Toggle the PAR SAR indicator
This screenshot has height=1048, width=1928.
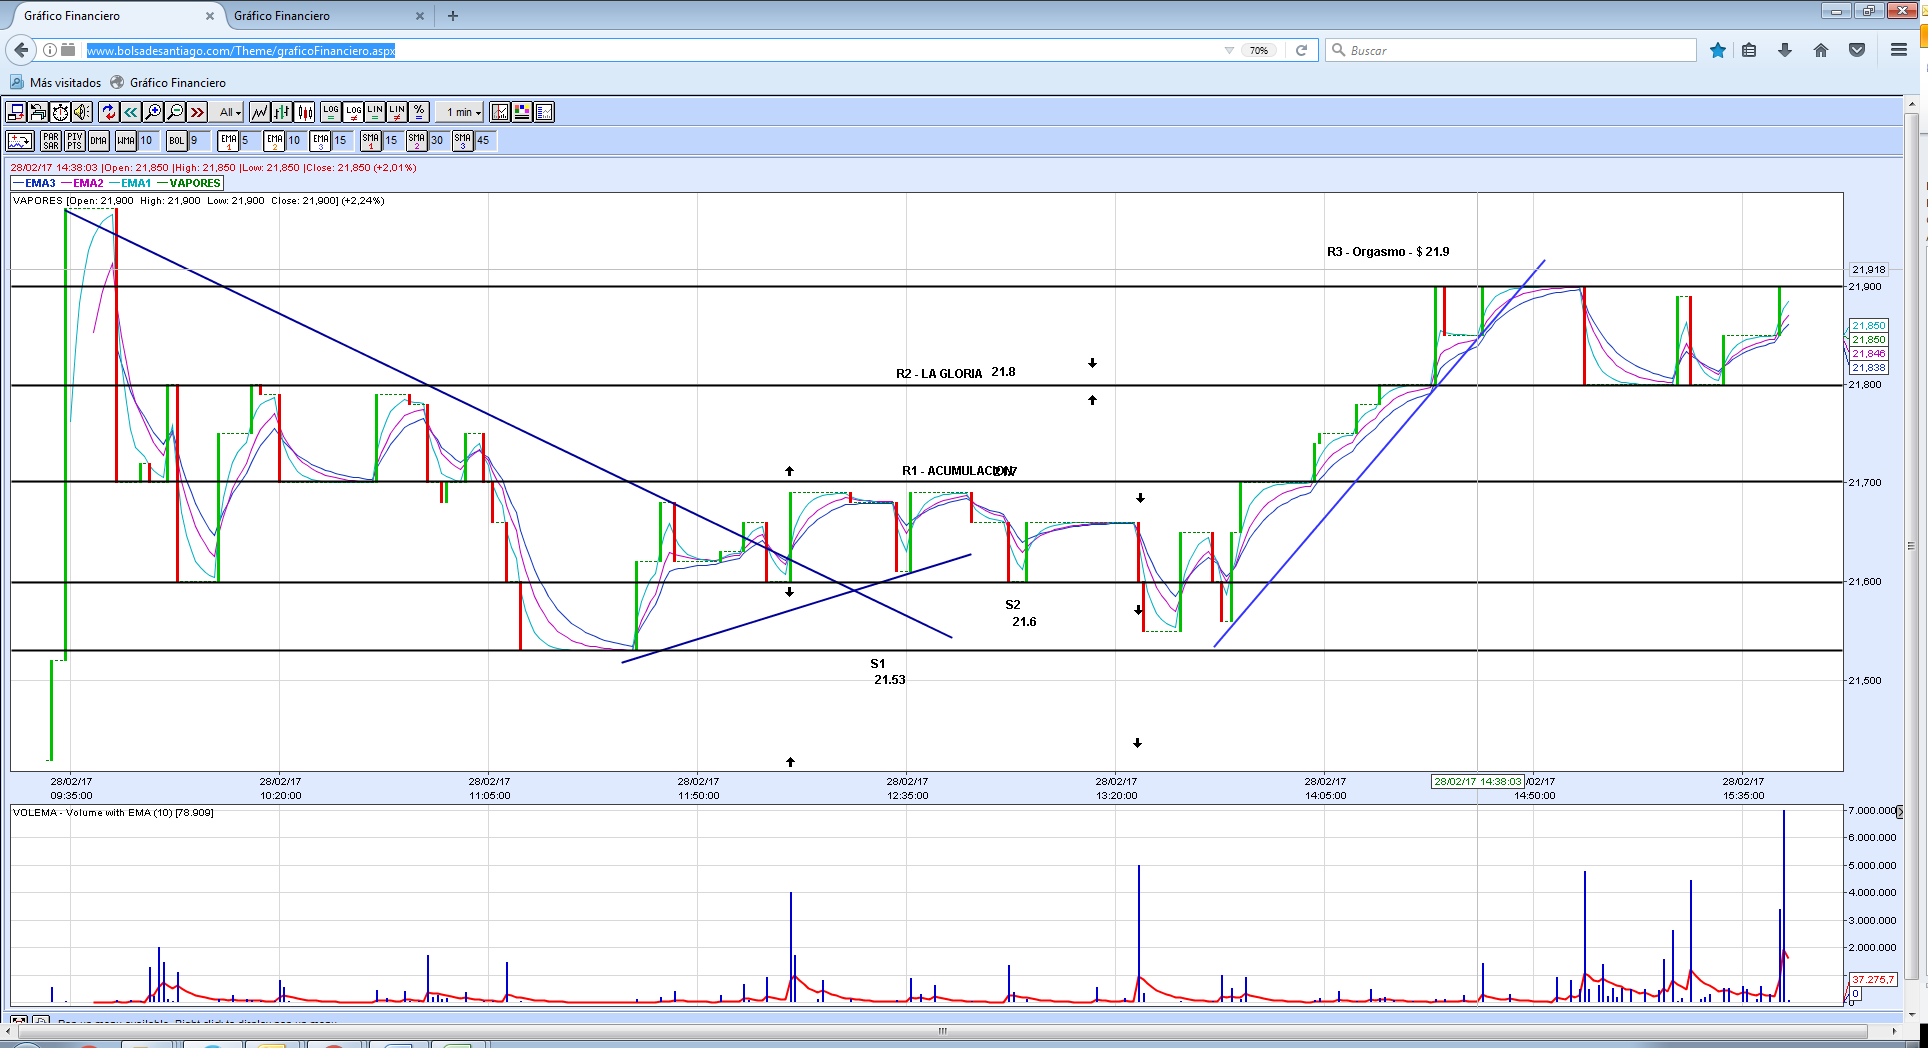coord(51,141)
